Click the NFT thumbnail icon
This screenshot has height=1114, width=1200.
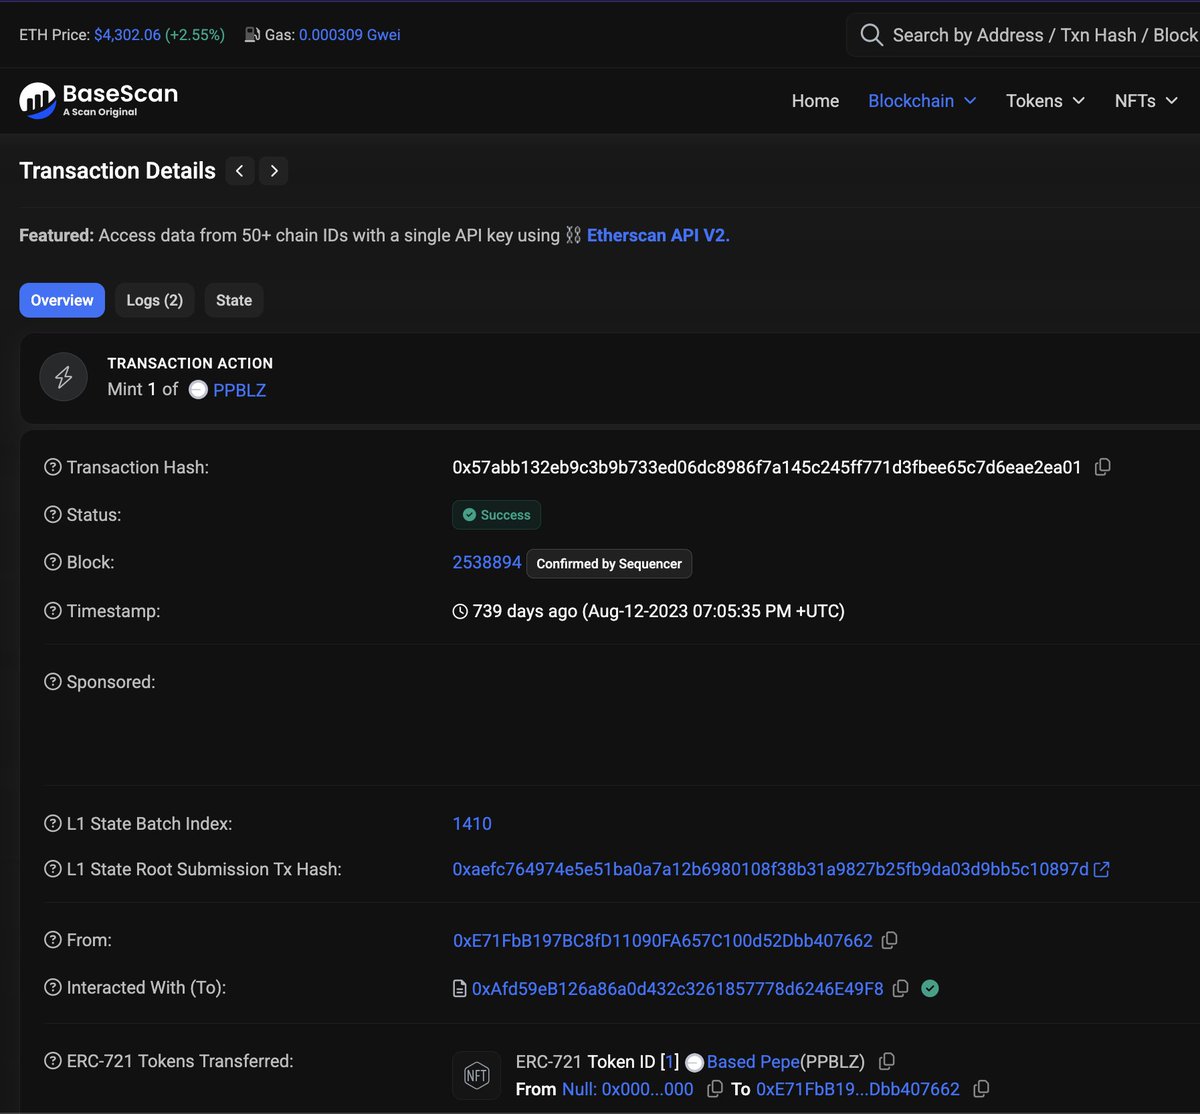click(477, 1076)
